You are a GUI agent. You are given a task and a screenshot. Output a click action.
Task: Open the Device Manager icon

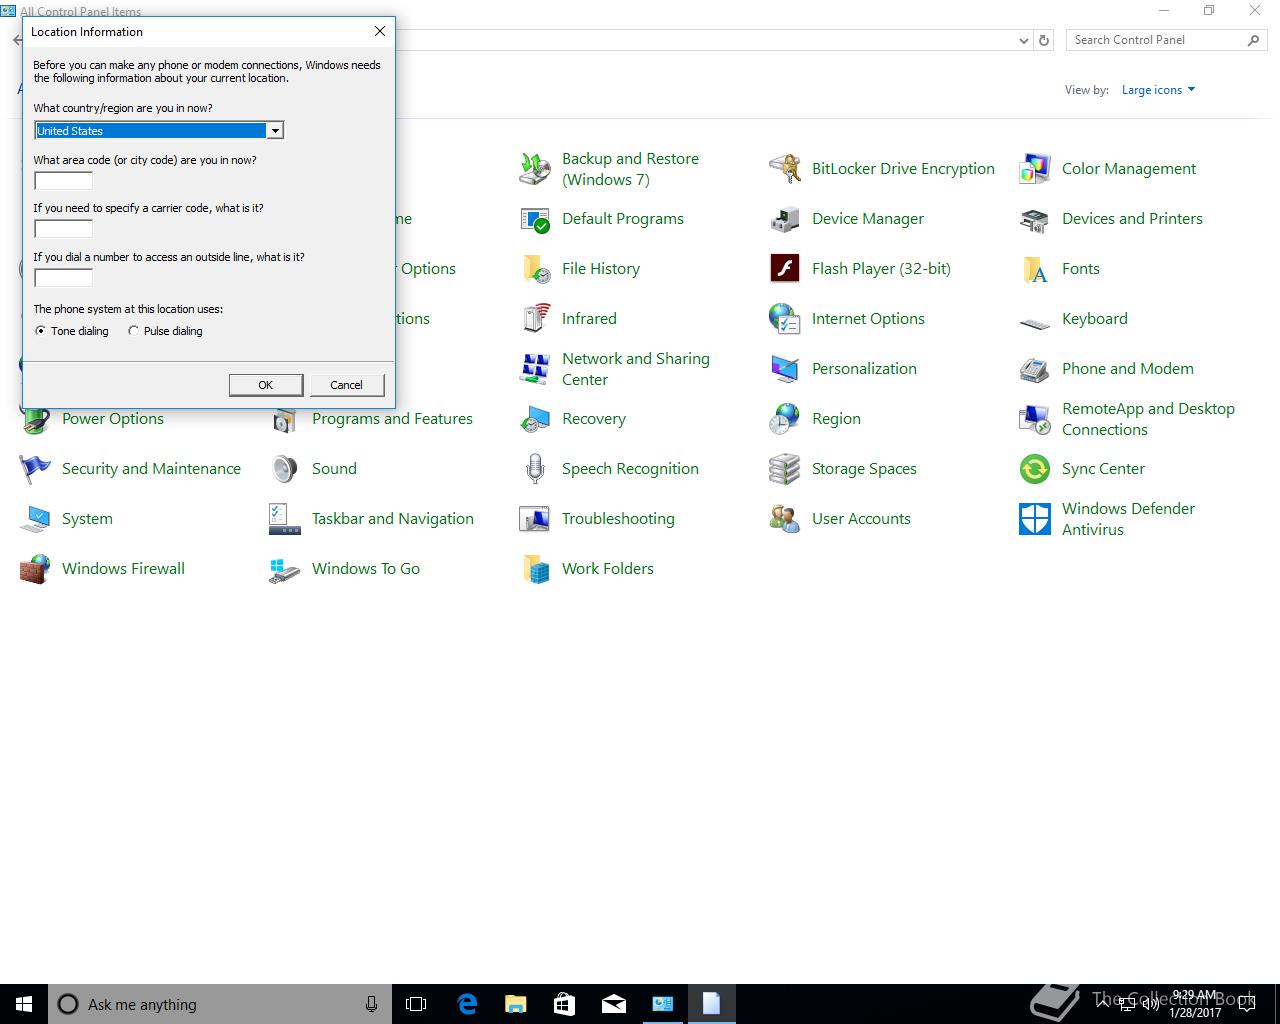[x=785, y=219]
